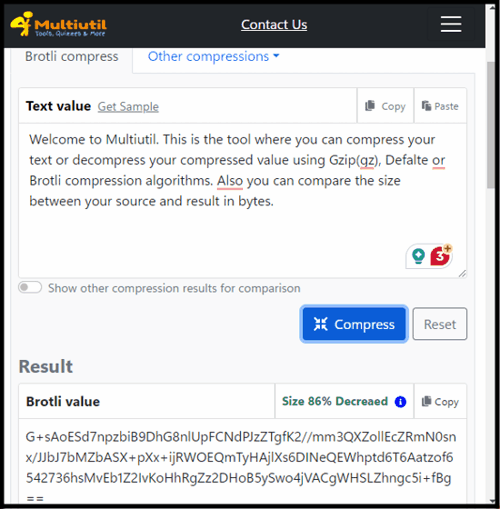Toggle show other compression results switch
Viewport: 500px width, 509px height.
pyautogui.click(x=30, y=287)
